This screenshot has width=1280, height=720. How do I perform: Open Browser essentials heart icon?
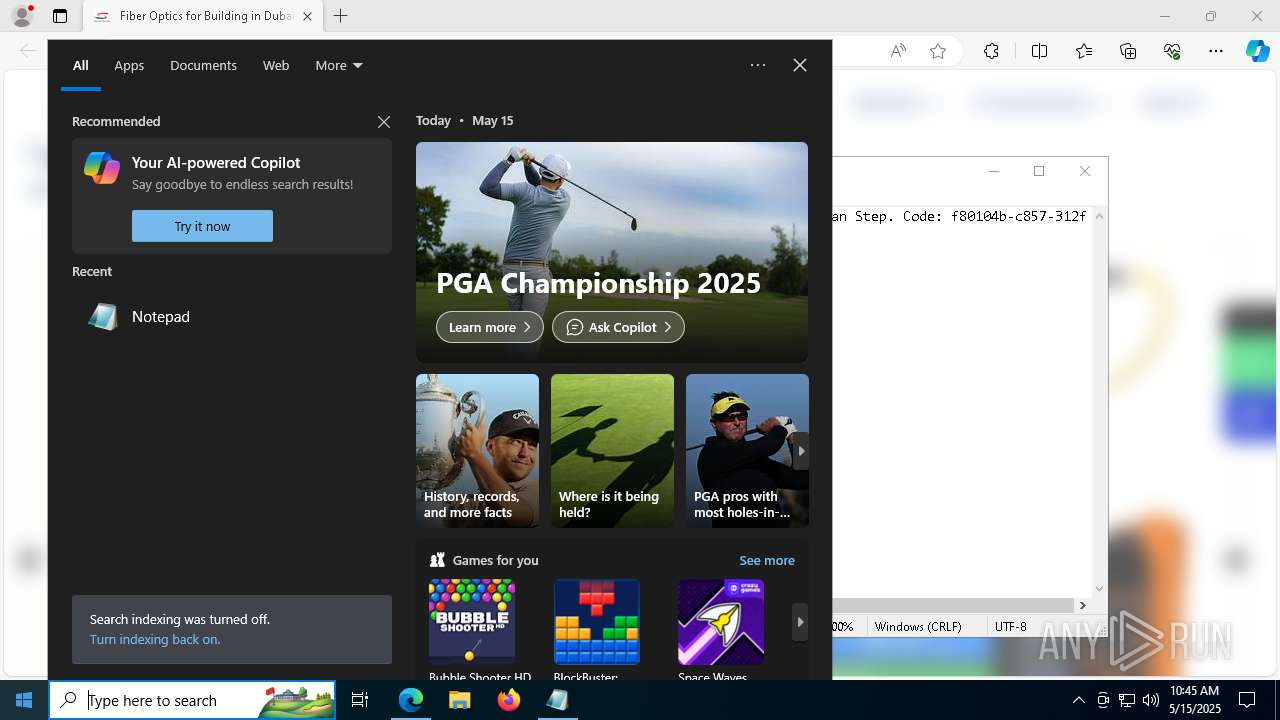(1172, 51)
